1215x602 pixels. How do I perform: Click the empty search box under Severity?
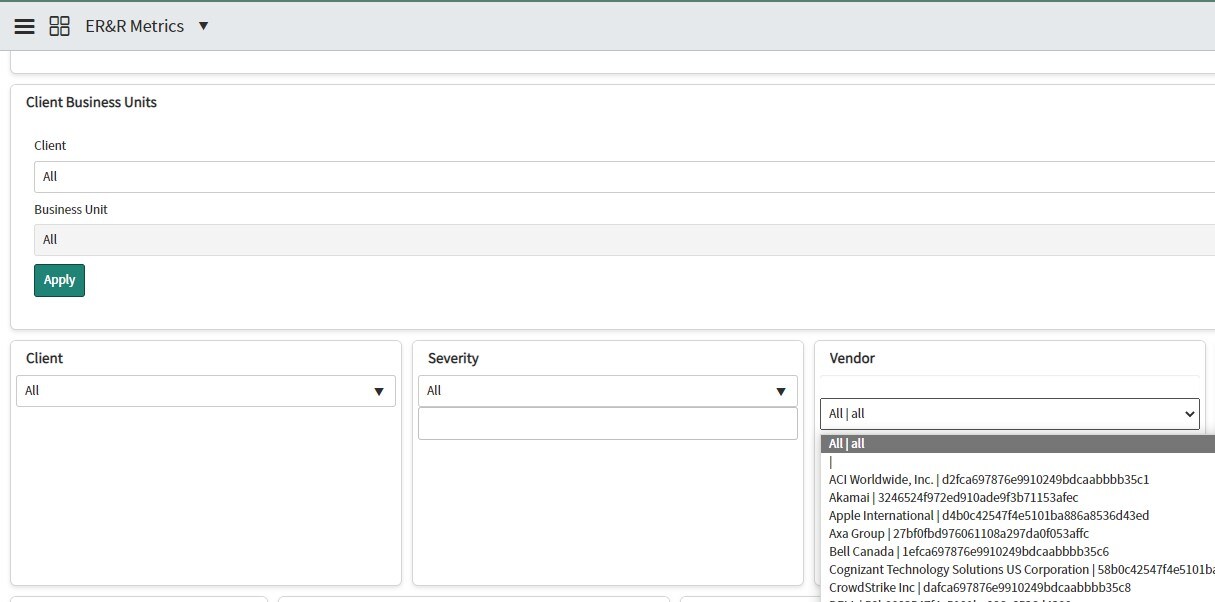point(607,423)
